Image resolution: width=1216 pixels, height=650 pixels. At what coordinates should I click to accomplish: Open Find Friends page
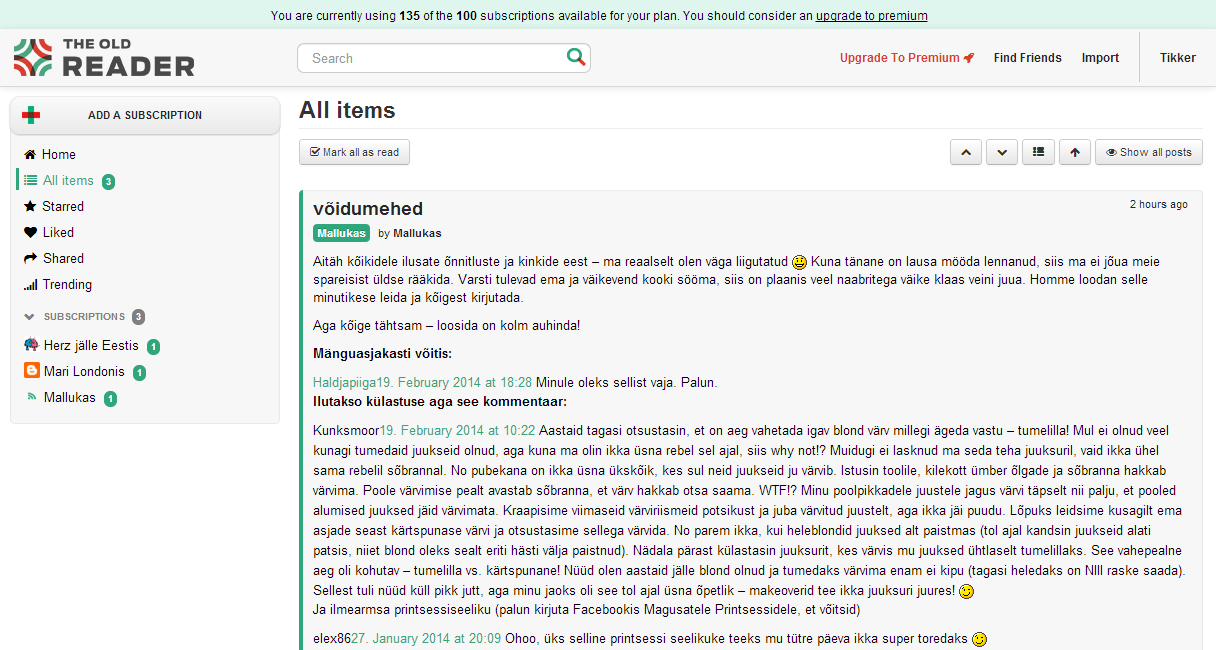[1027, 58]
